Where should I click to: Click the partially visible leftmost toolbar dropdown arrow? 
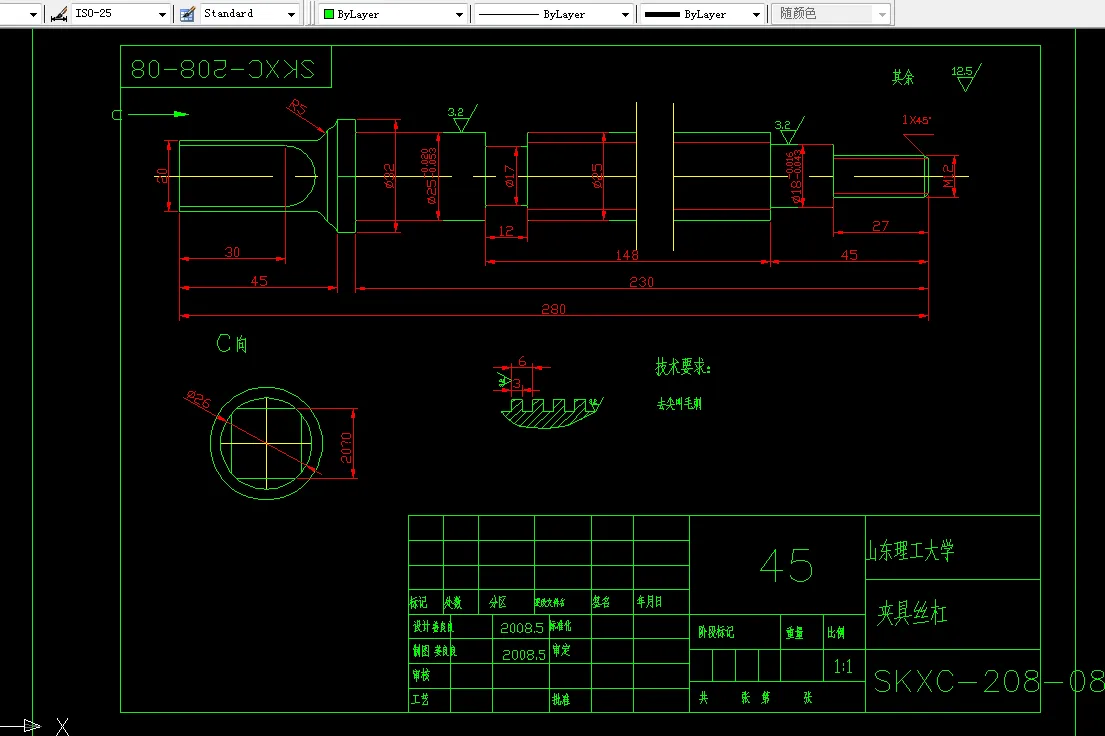33,14
